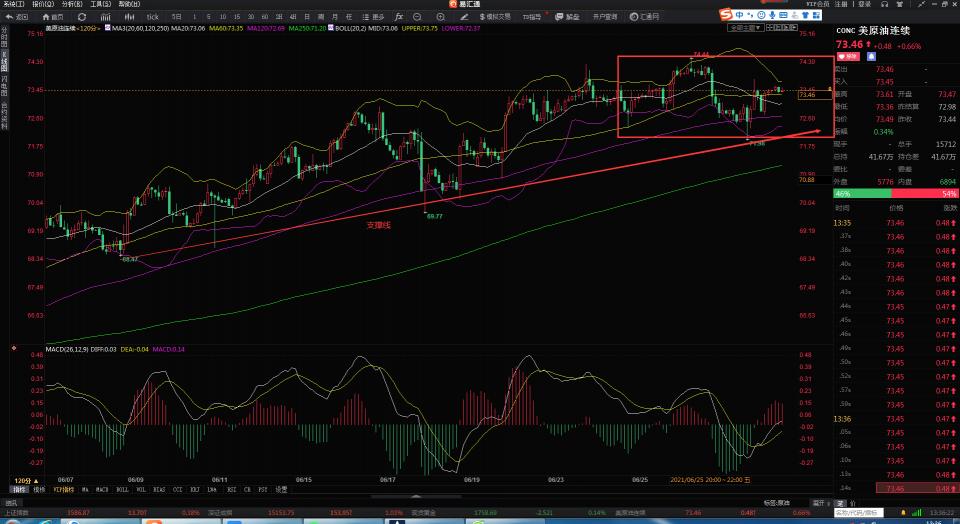Image resolution: width=960 pixels, height=524 pixels.
Task: Open the TD指导 toolbar item
Action: [x=531, y=17]
